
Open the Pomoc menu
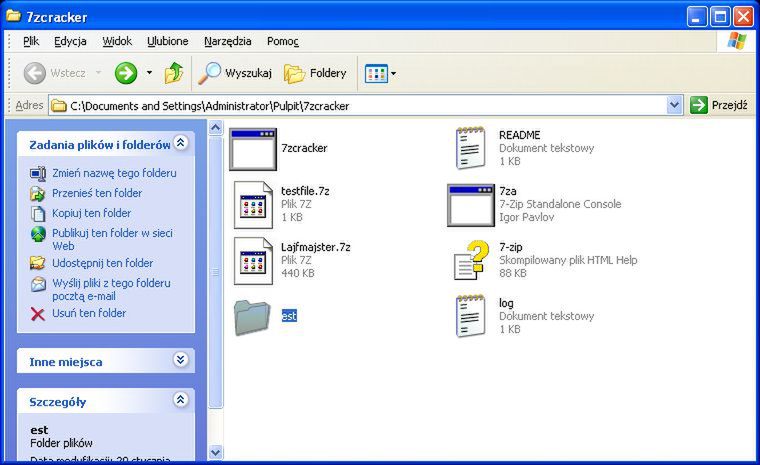point(283,41)
